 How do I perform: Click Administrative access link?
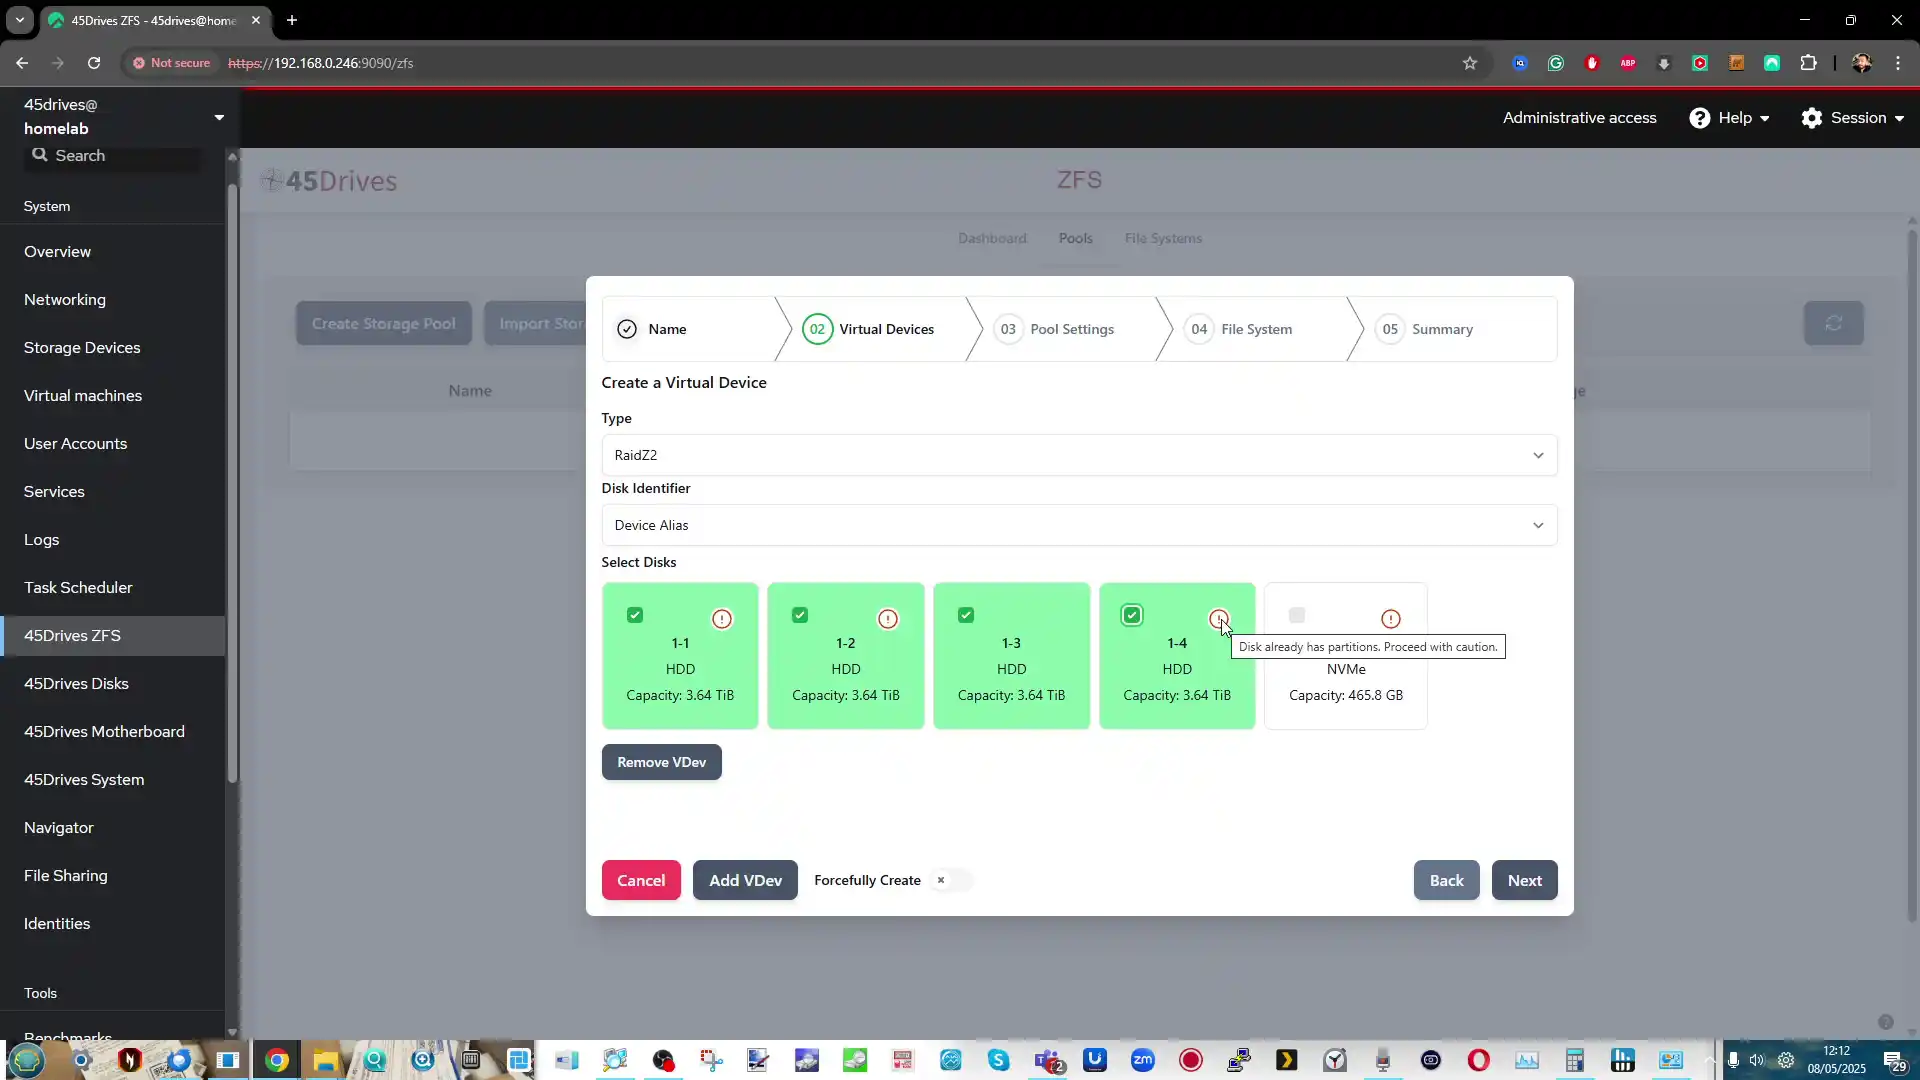coord(1579,118)
